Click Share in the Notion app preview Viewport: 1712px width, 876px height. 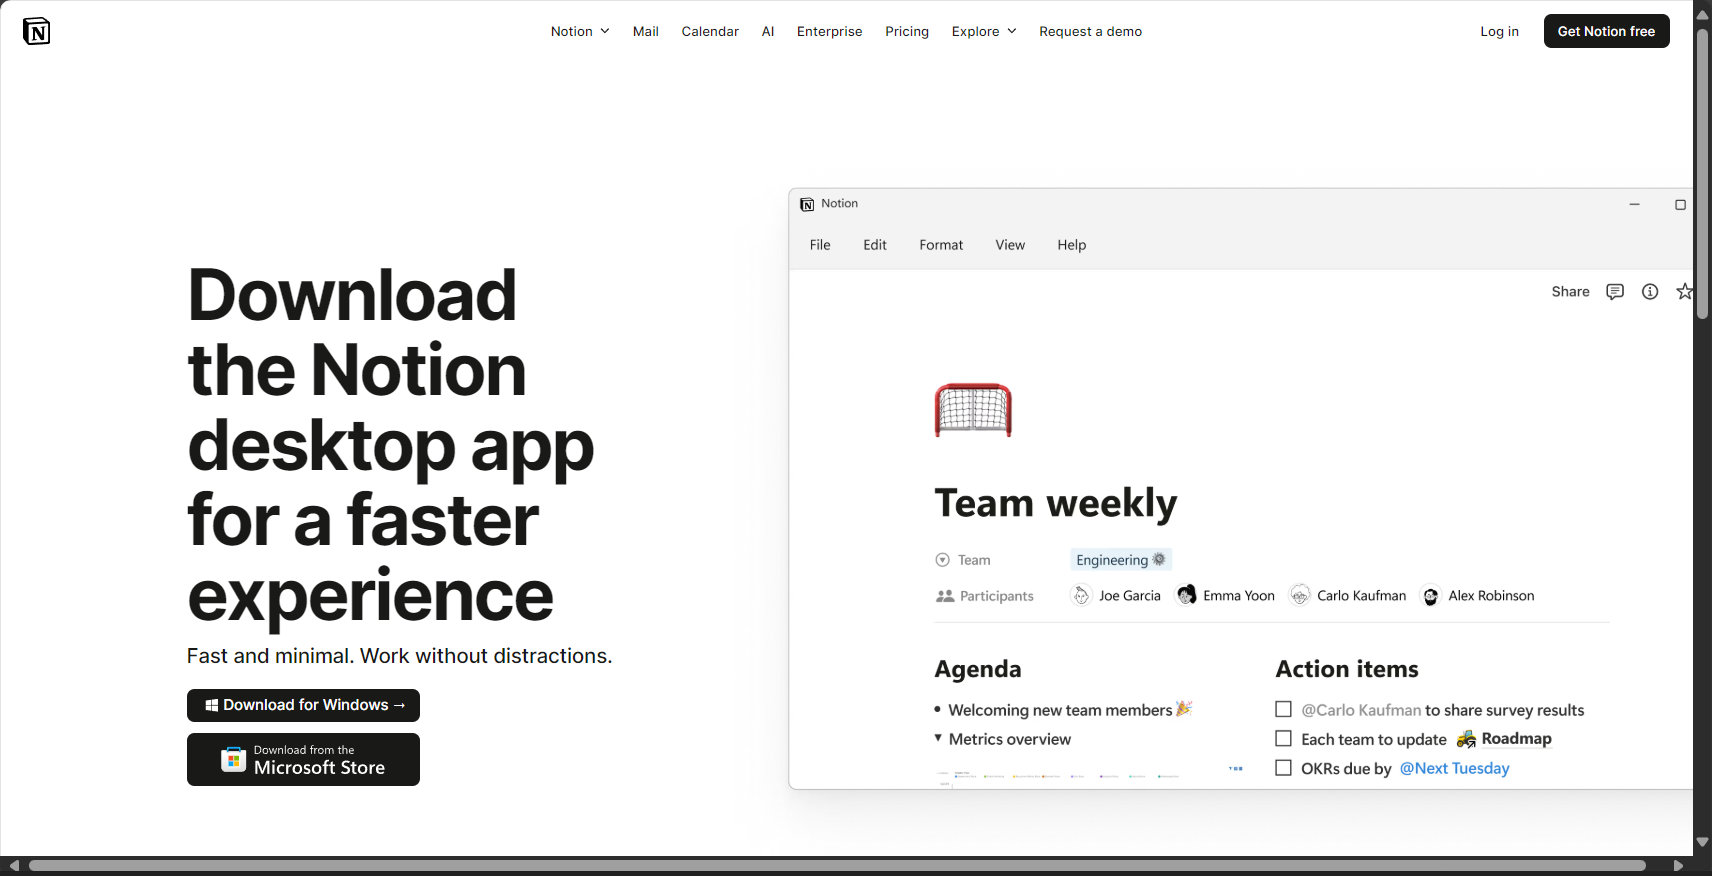(x=1570, y=292)
